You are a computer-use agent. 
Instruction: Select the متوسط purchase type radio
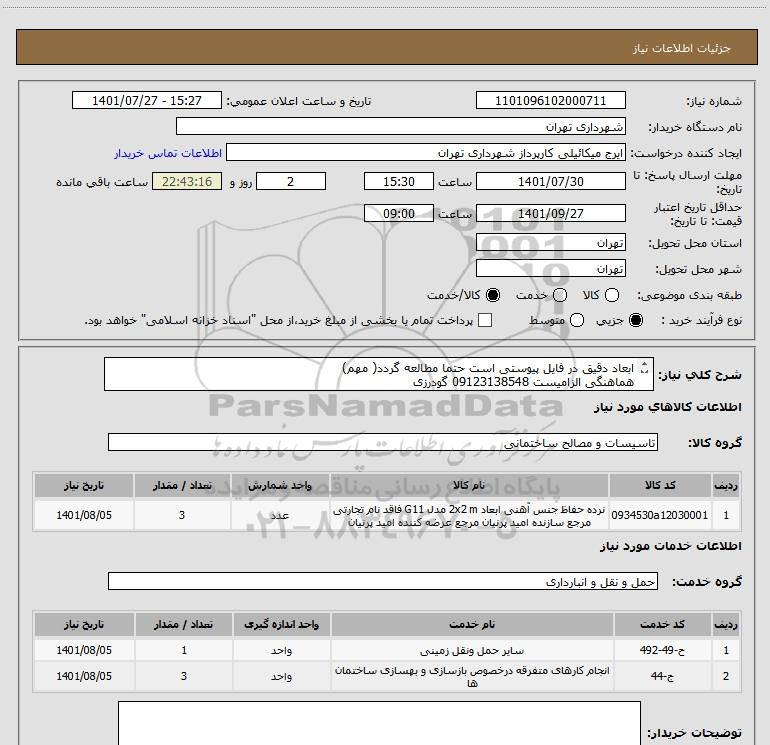click(577, 321)
